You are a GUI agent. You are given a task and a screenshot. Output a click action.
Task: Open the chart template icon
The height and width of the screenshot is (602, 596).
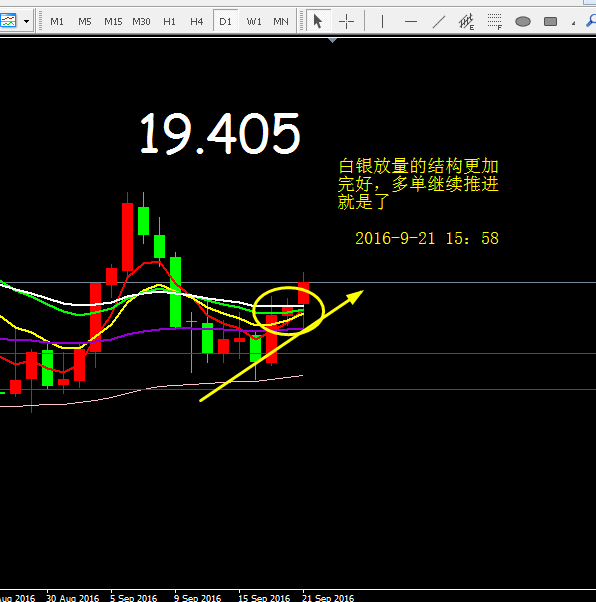pyautogui.click(x=8, y=21)
